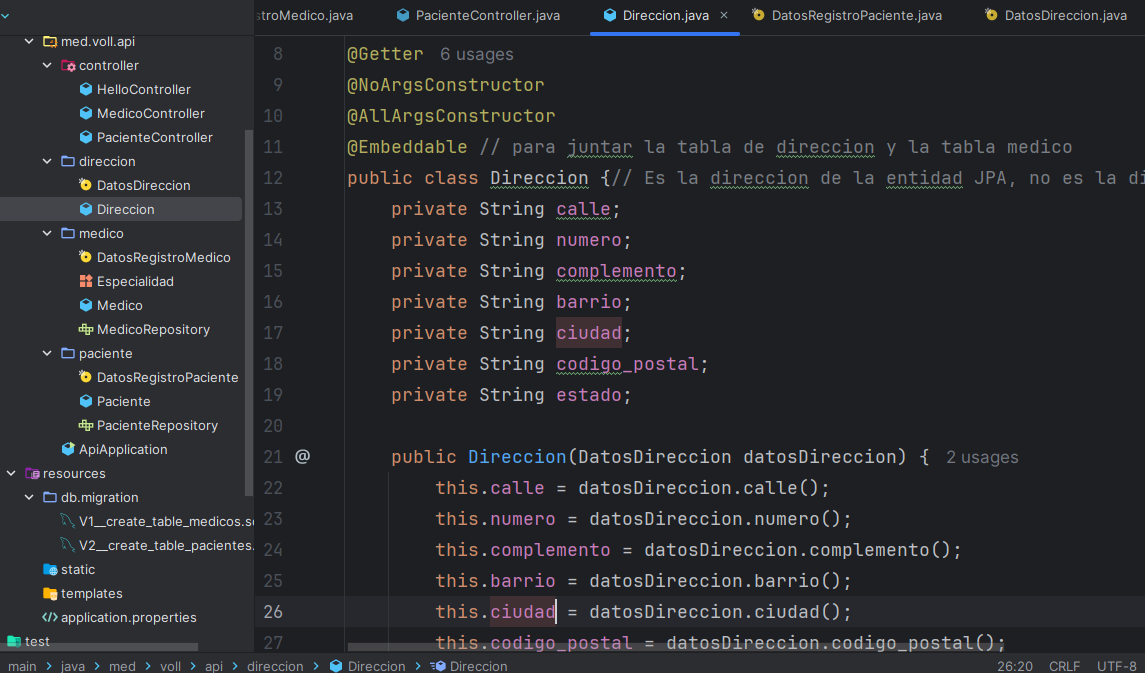Collapse the resources folder
This screenshot has width=1145, height=673.
coord(11,473)
